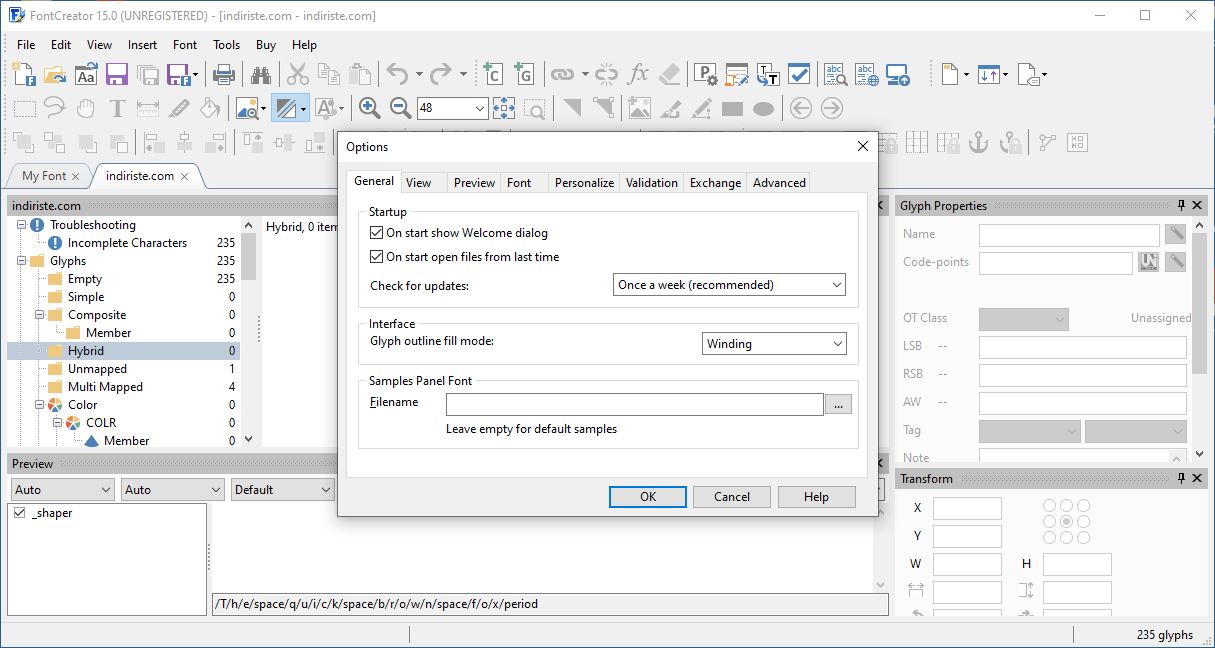The width and height of the screenshot is (1215, 648).
Task: Open the fill mode toolbar dropdown arrow
Action: pos(303,108)
